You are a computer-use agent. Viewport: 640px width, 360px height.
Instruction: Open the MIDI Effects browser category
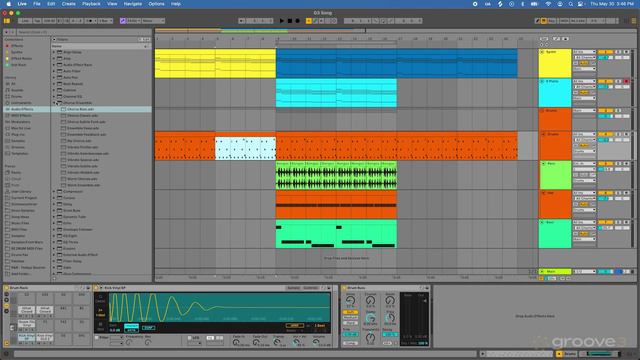click(x=21, y=116)
